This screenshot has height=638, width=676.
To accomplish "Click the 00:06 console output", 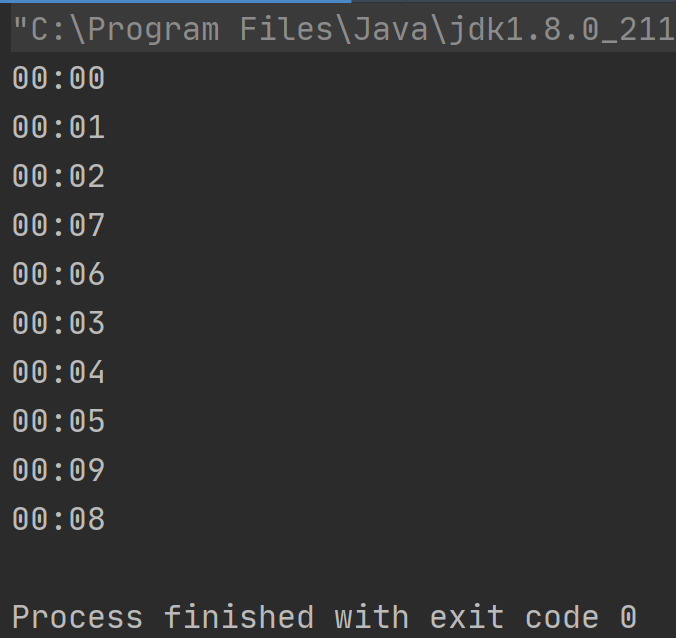I will pyautogui.click(x=59, y=274).
